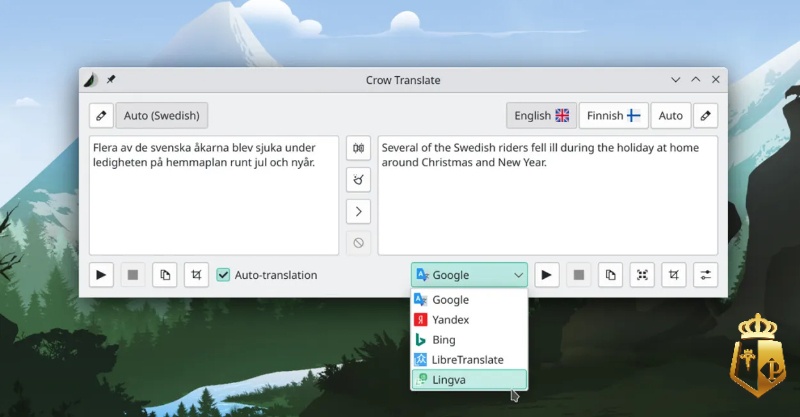Minimize window using the down chevron
The width and height of the screenshot is (800, 417).
(x=676, y=80)
